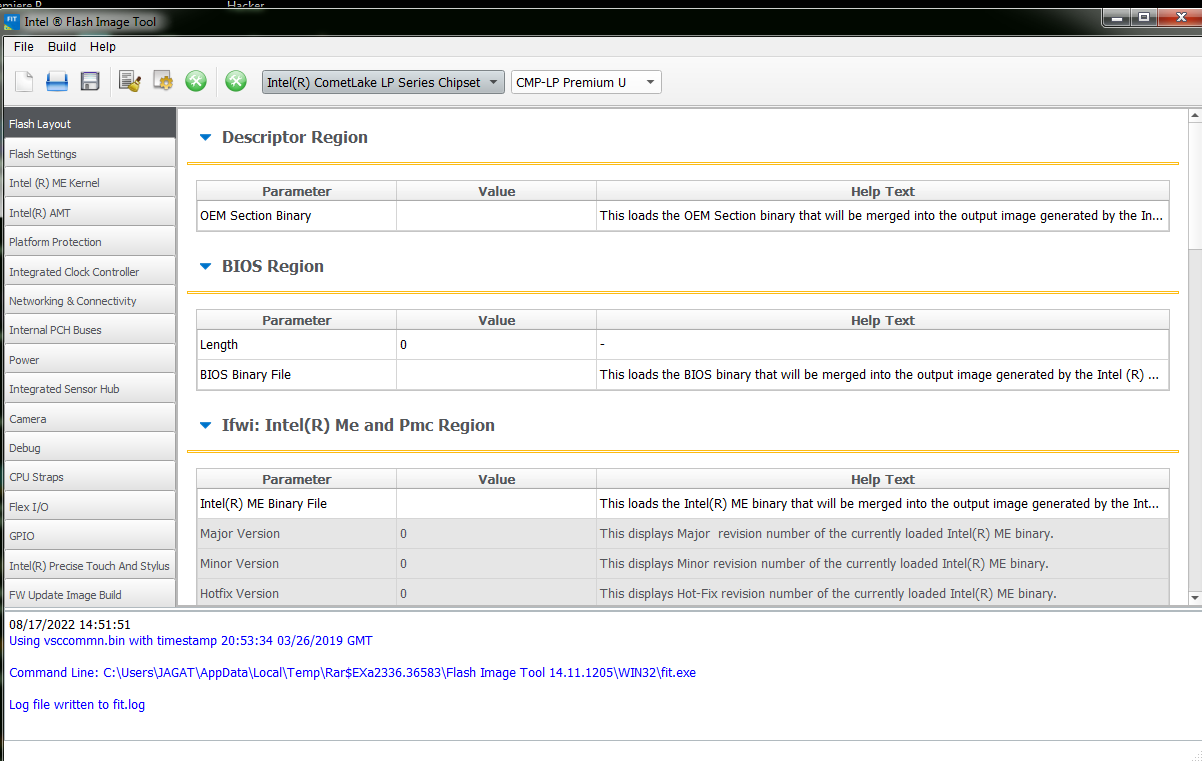1202x761 pixels.
Task: Open the Help menu
Action: click(x=103, y=47)
